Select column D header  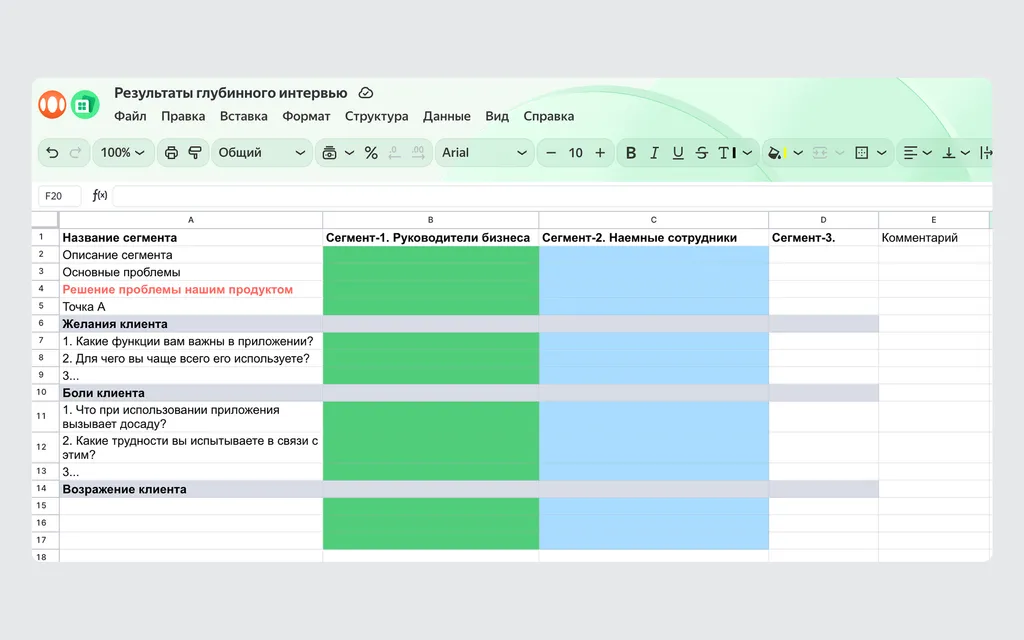pos(823,220)
